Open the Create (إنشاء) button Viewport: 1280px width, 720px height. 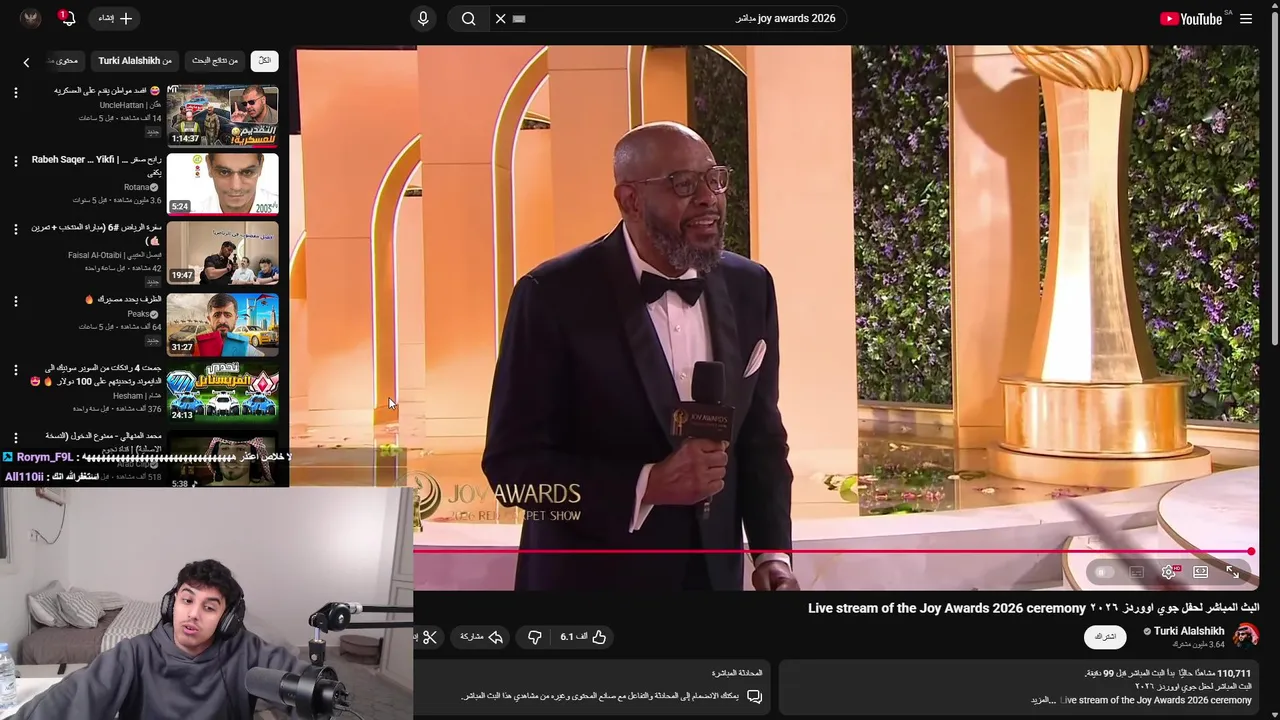tap(114, 18)
